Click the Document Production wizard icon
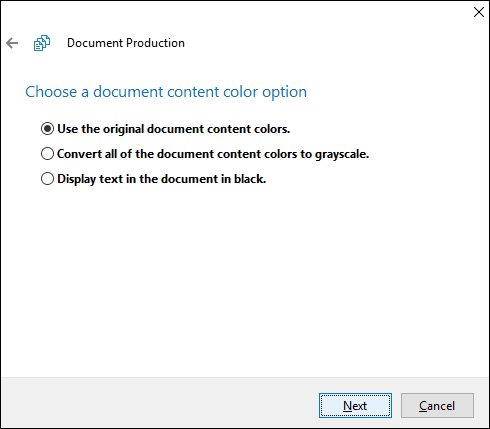The height and width of the screenshot is (429, 490). 42,43
